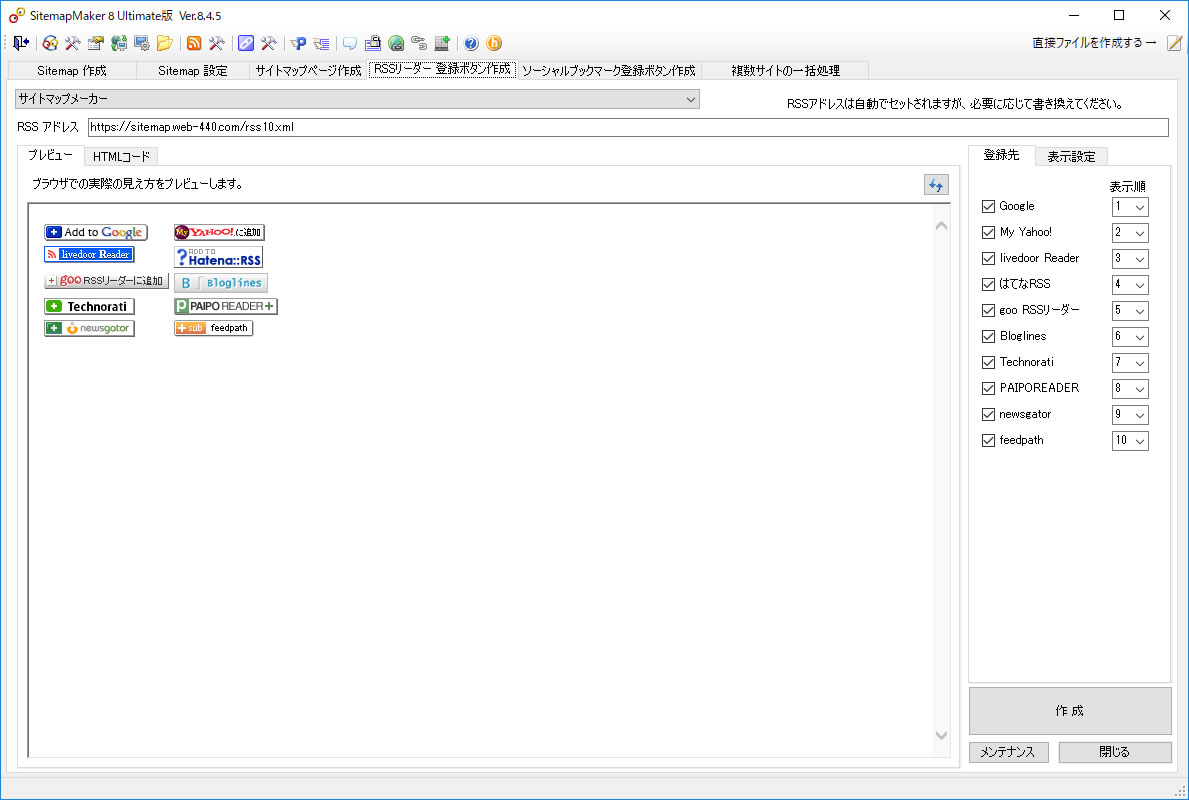Open the display order dropdown for livedoor Reader
This screenshot has width=1189, height=800.
point(1130,259)
